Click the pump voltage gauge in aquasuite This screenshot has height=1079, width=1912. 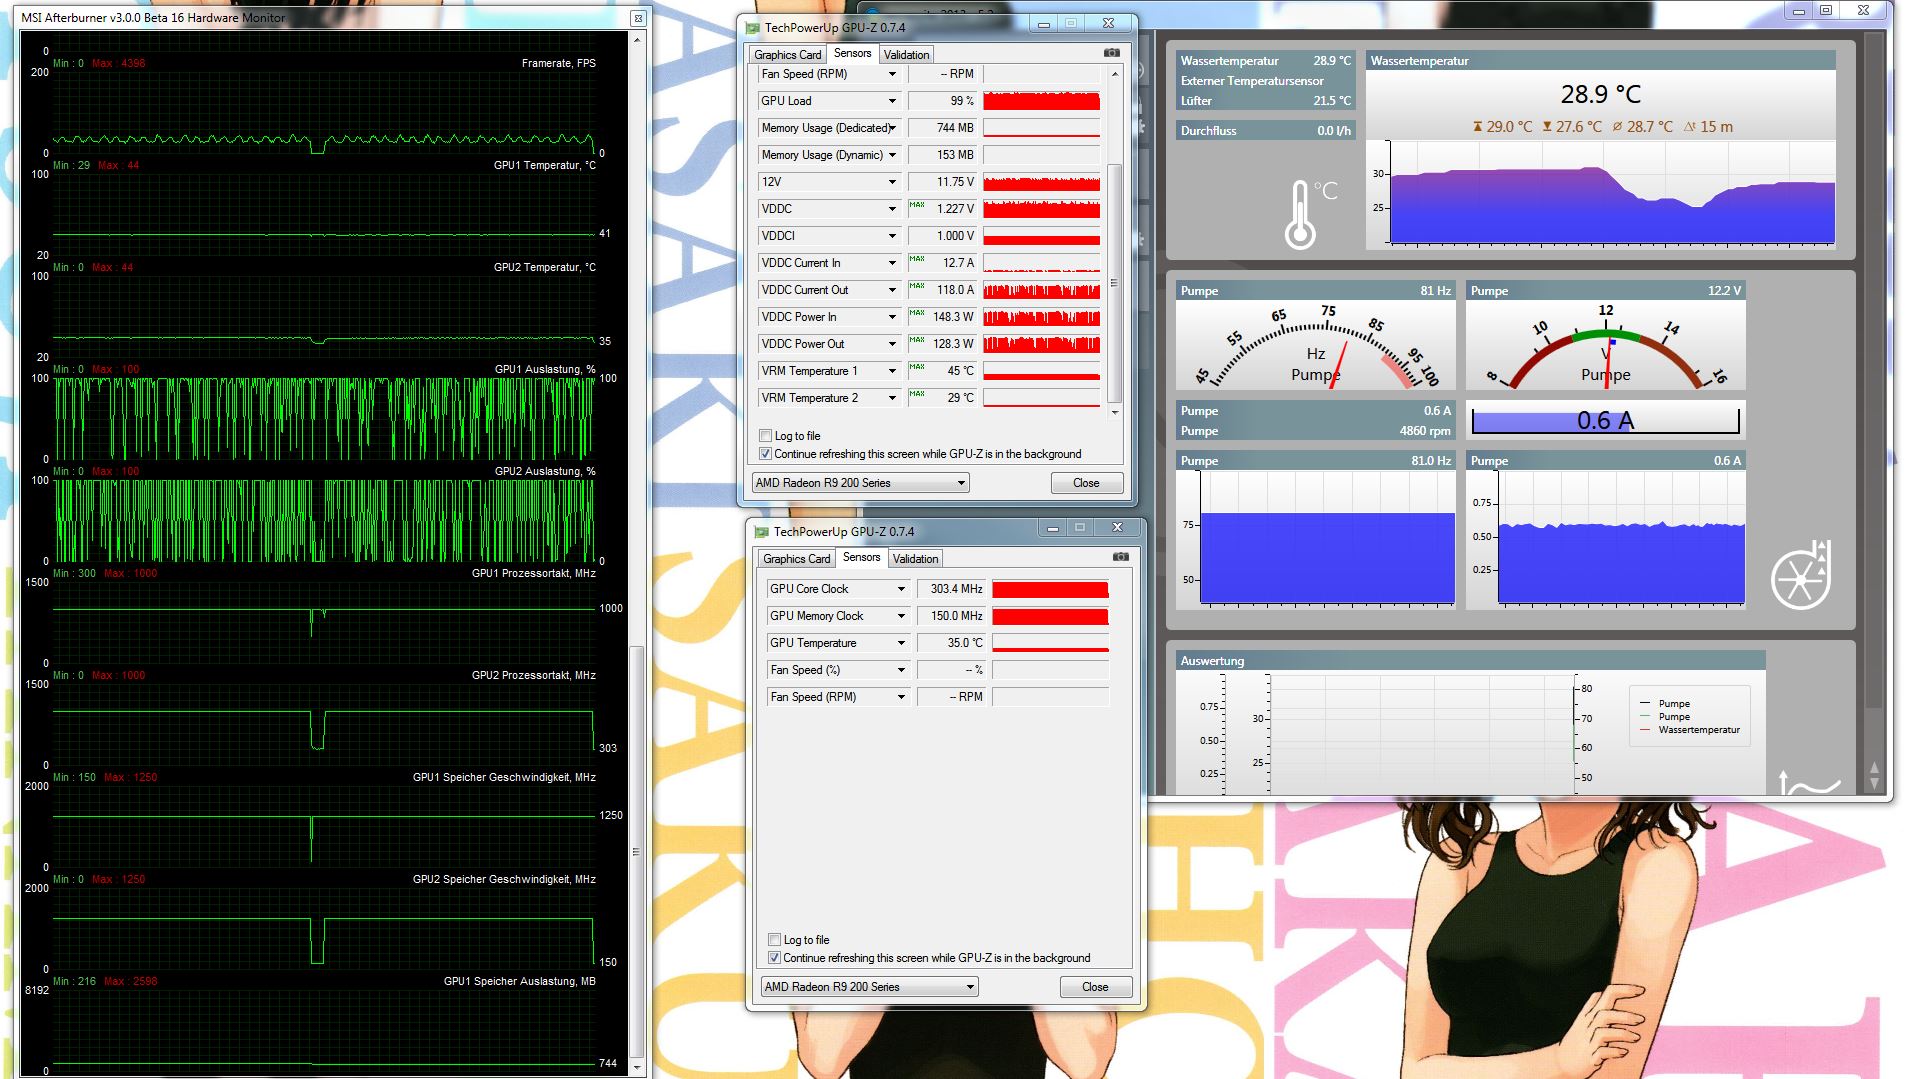(1606, 345)
